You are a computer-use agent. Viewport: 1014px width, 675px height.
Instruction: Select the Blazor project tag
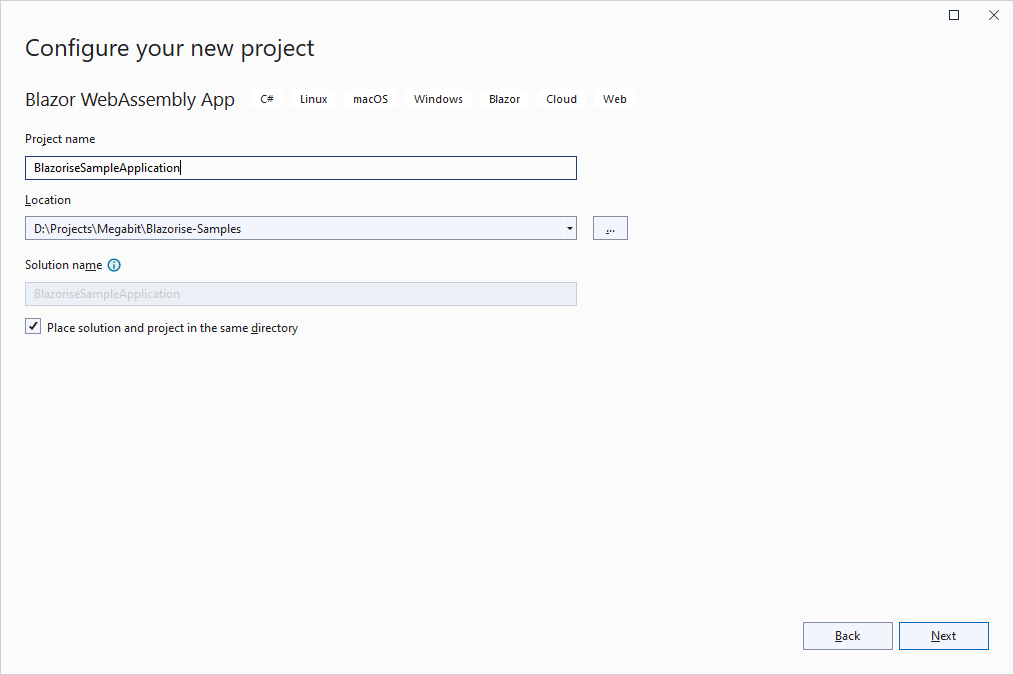504,98
